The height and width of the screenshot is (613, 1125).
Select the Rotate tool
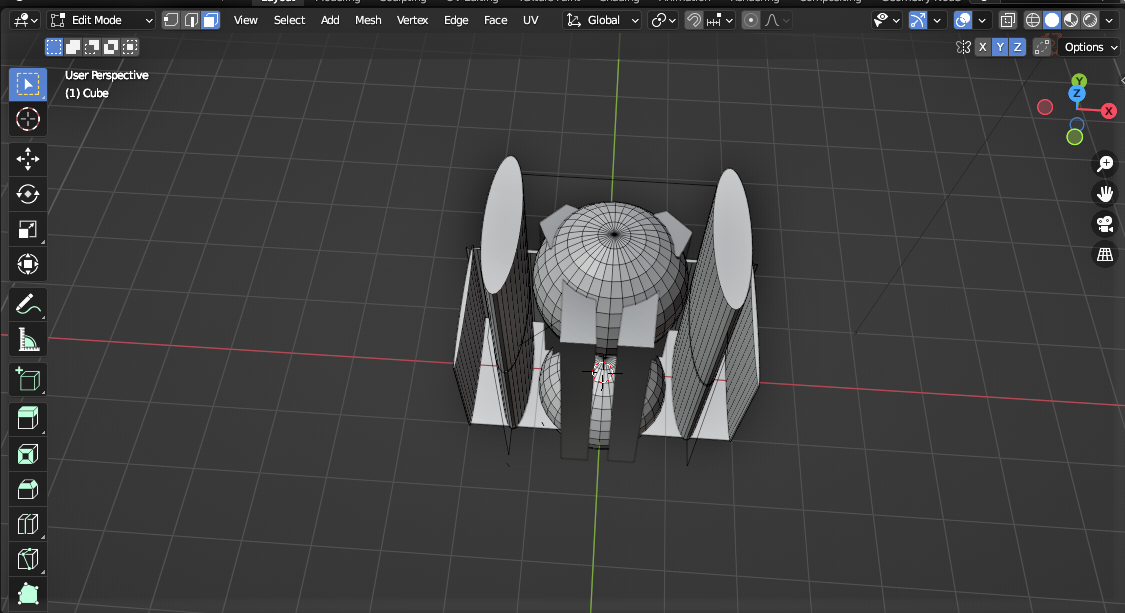point(27,193)
